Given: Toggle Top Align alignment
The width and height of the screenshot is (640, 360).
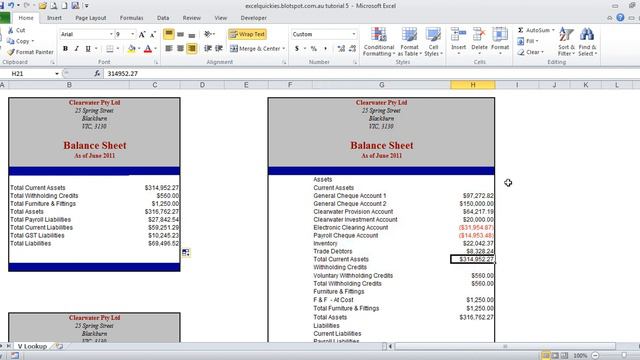Looking at the screenshot, I should (x=169, y=34).
